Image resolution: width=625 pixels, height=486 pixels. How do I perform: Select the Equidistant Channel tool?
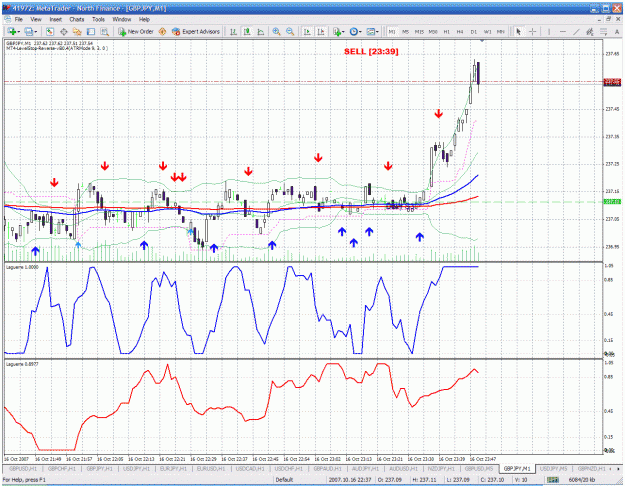590,31
